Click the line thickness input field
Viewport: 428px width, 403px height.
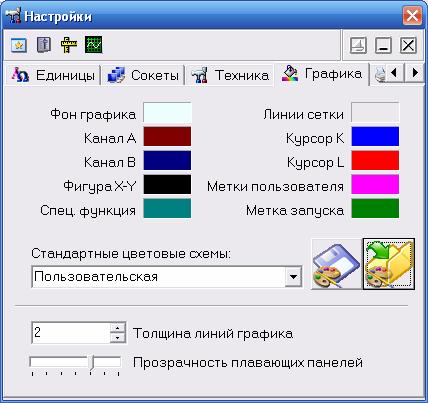[71, 332]
